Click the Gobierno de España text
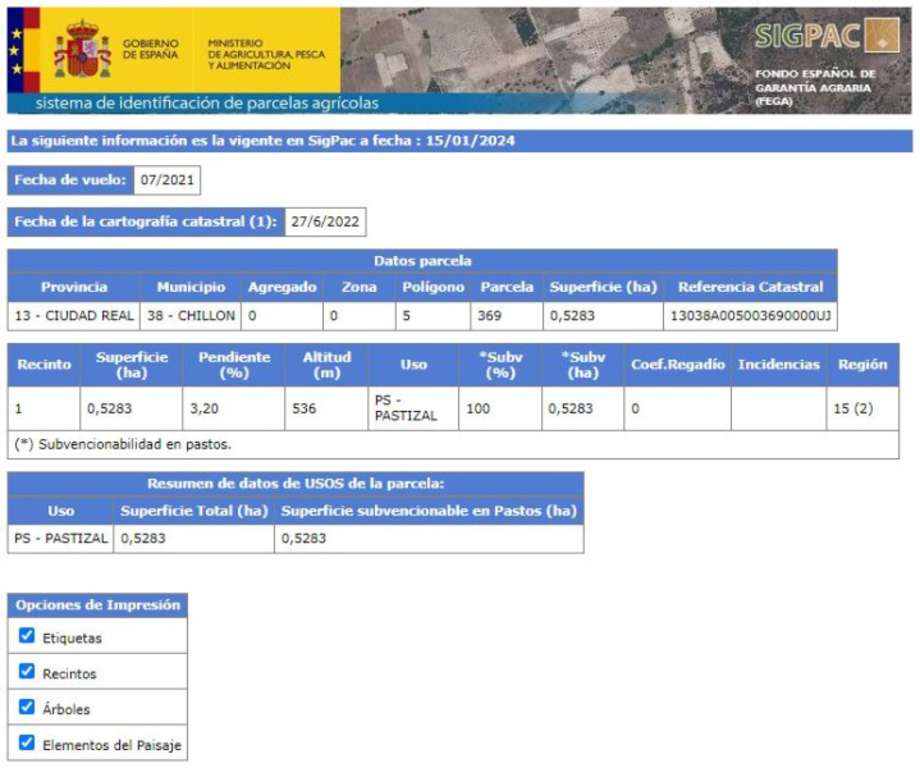Image resolution: width=920 pixels, height=768 pixels. pyautogui.click(x=150, y=50)
